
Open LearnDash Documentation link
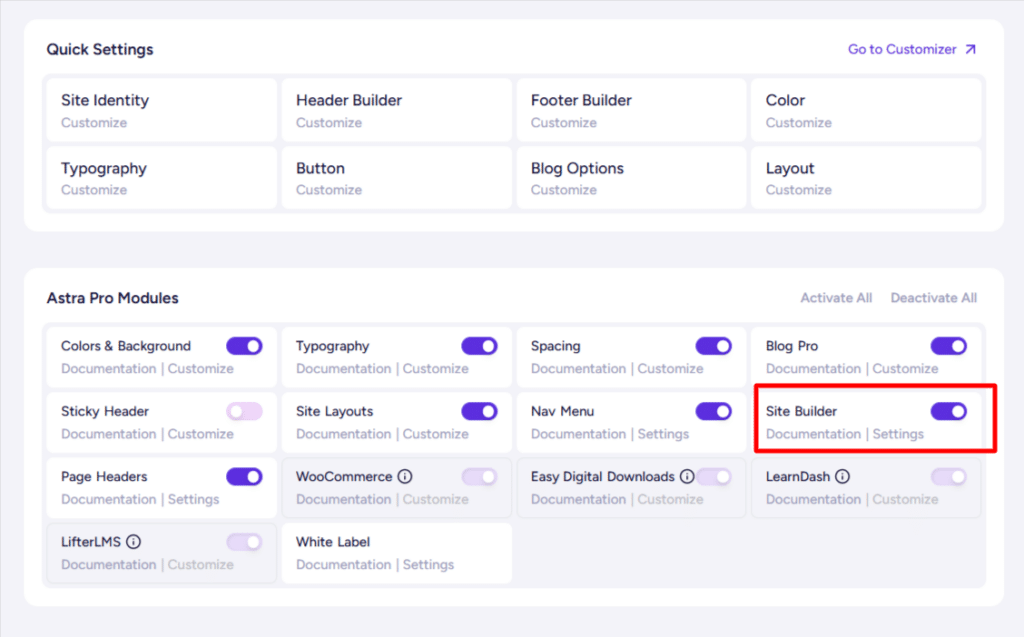pyautogui.click(x=813, y=499)
